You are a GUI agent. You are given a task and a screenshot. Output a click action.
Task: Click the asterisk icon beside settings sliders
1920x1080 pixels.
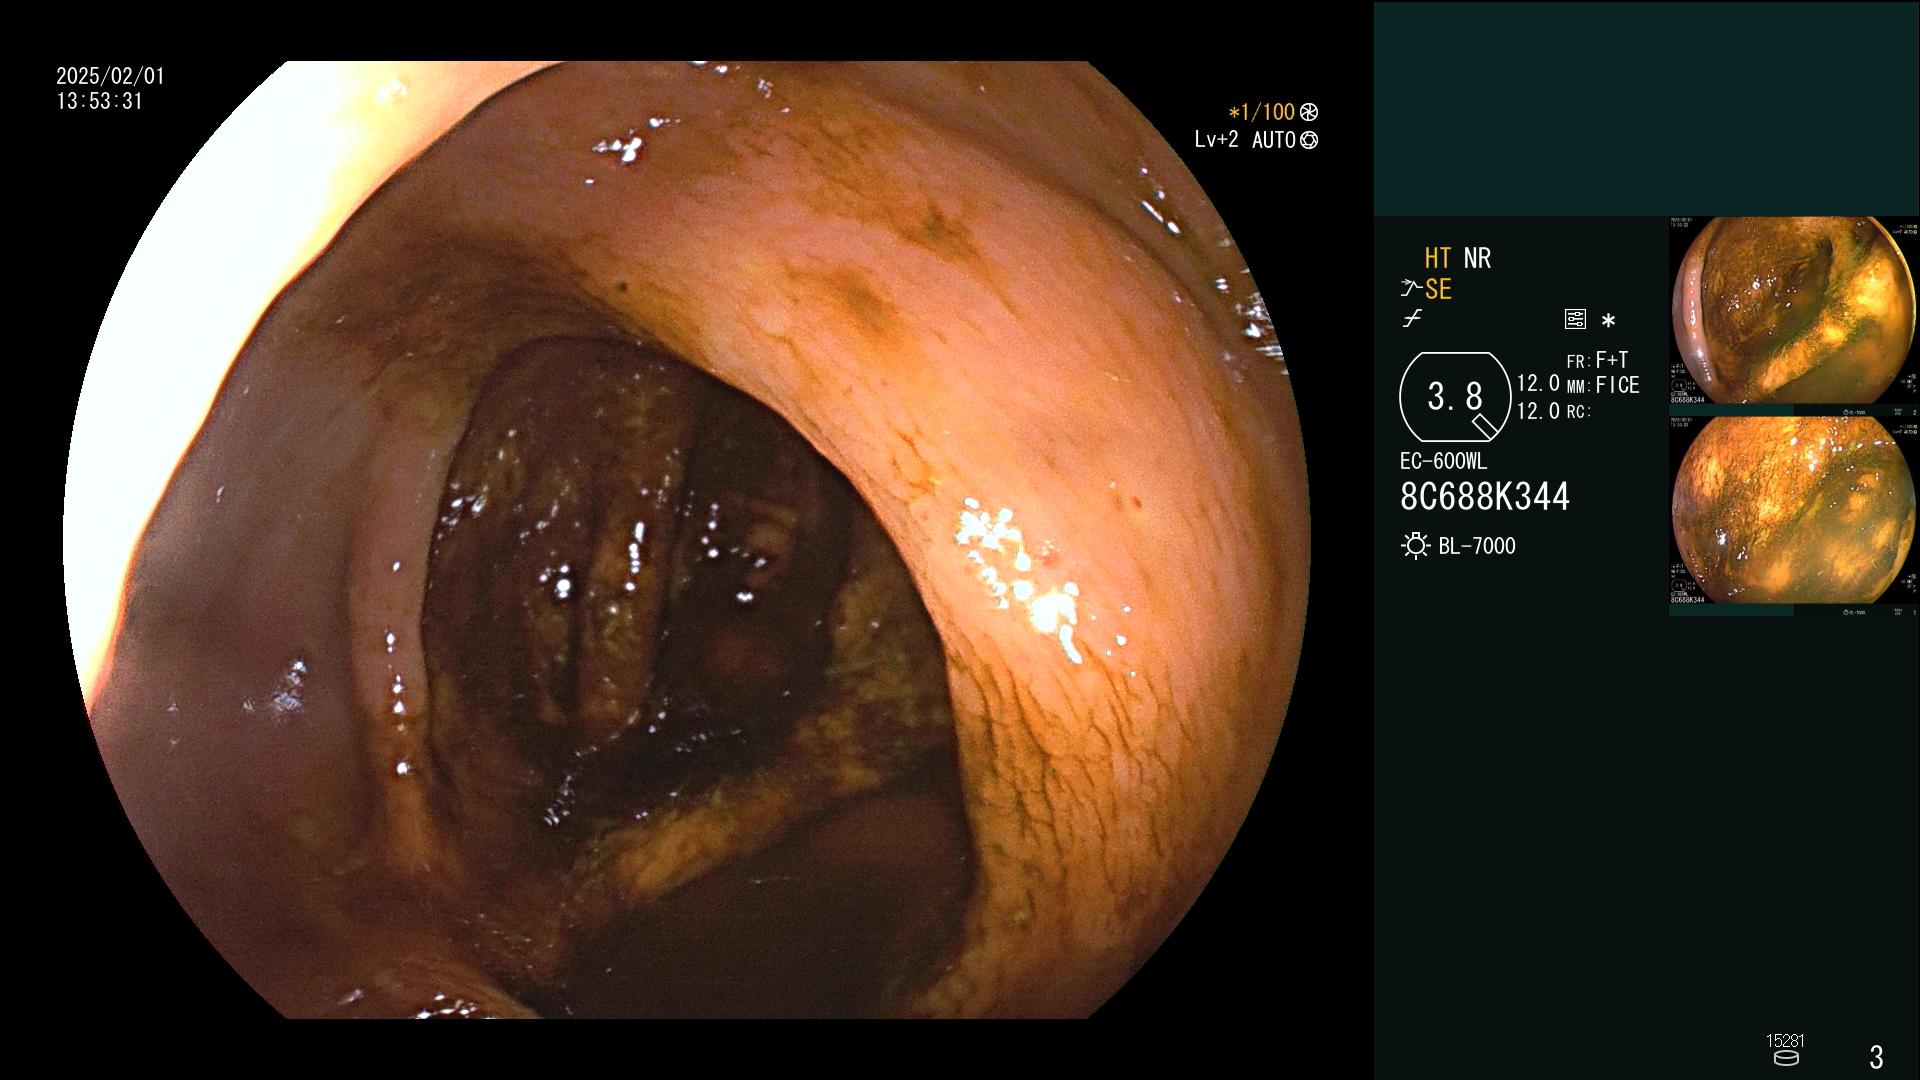[x=1608, y=320]
